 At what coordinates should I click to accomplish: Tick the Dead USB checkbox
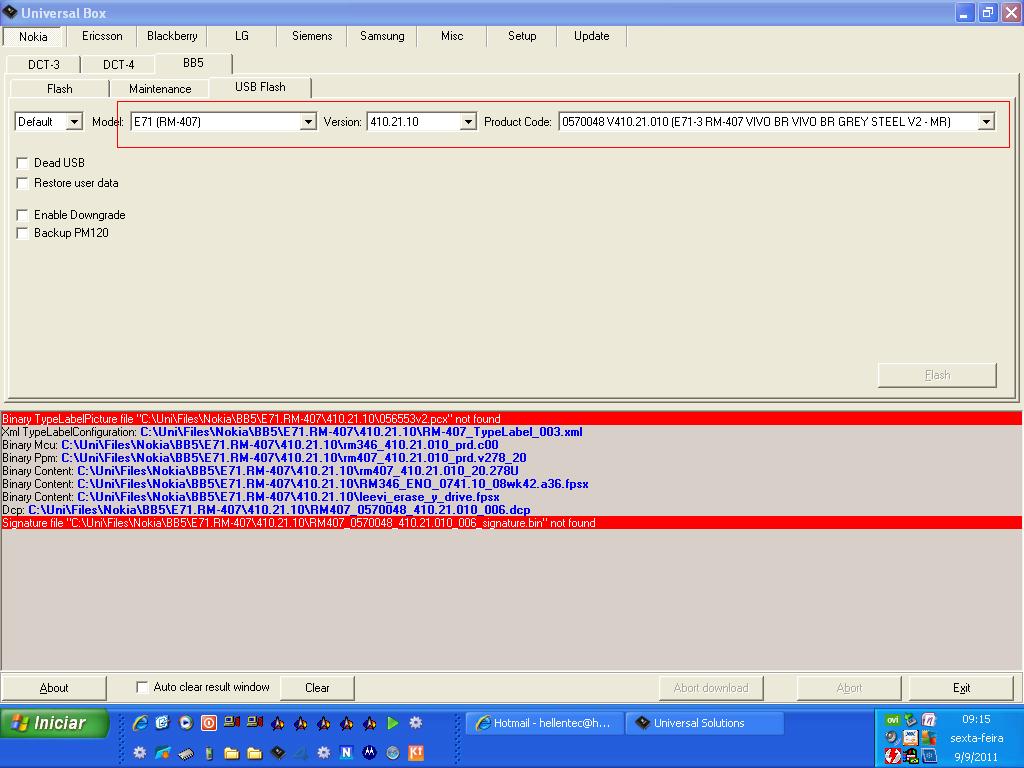coord(22,163)
